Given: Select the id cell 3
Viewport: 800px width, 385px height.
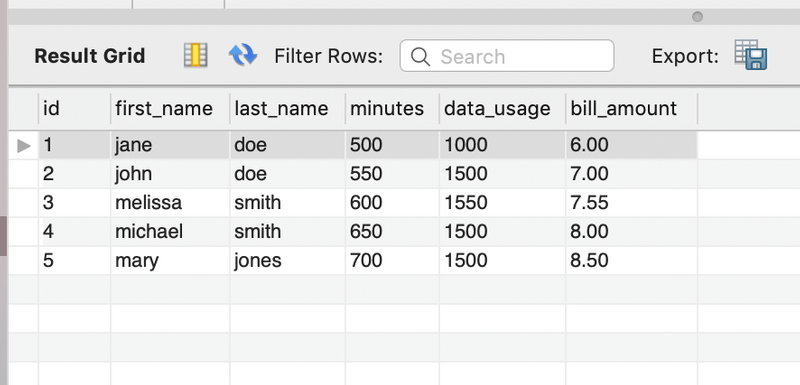Looking at the screenshot, I should 74,203.
